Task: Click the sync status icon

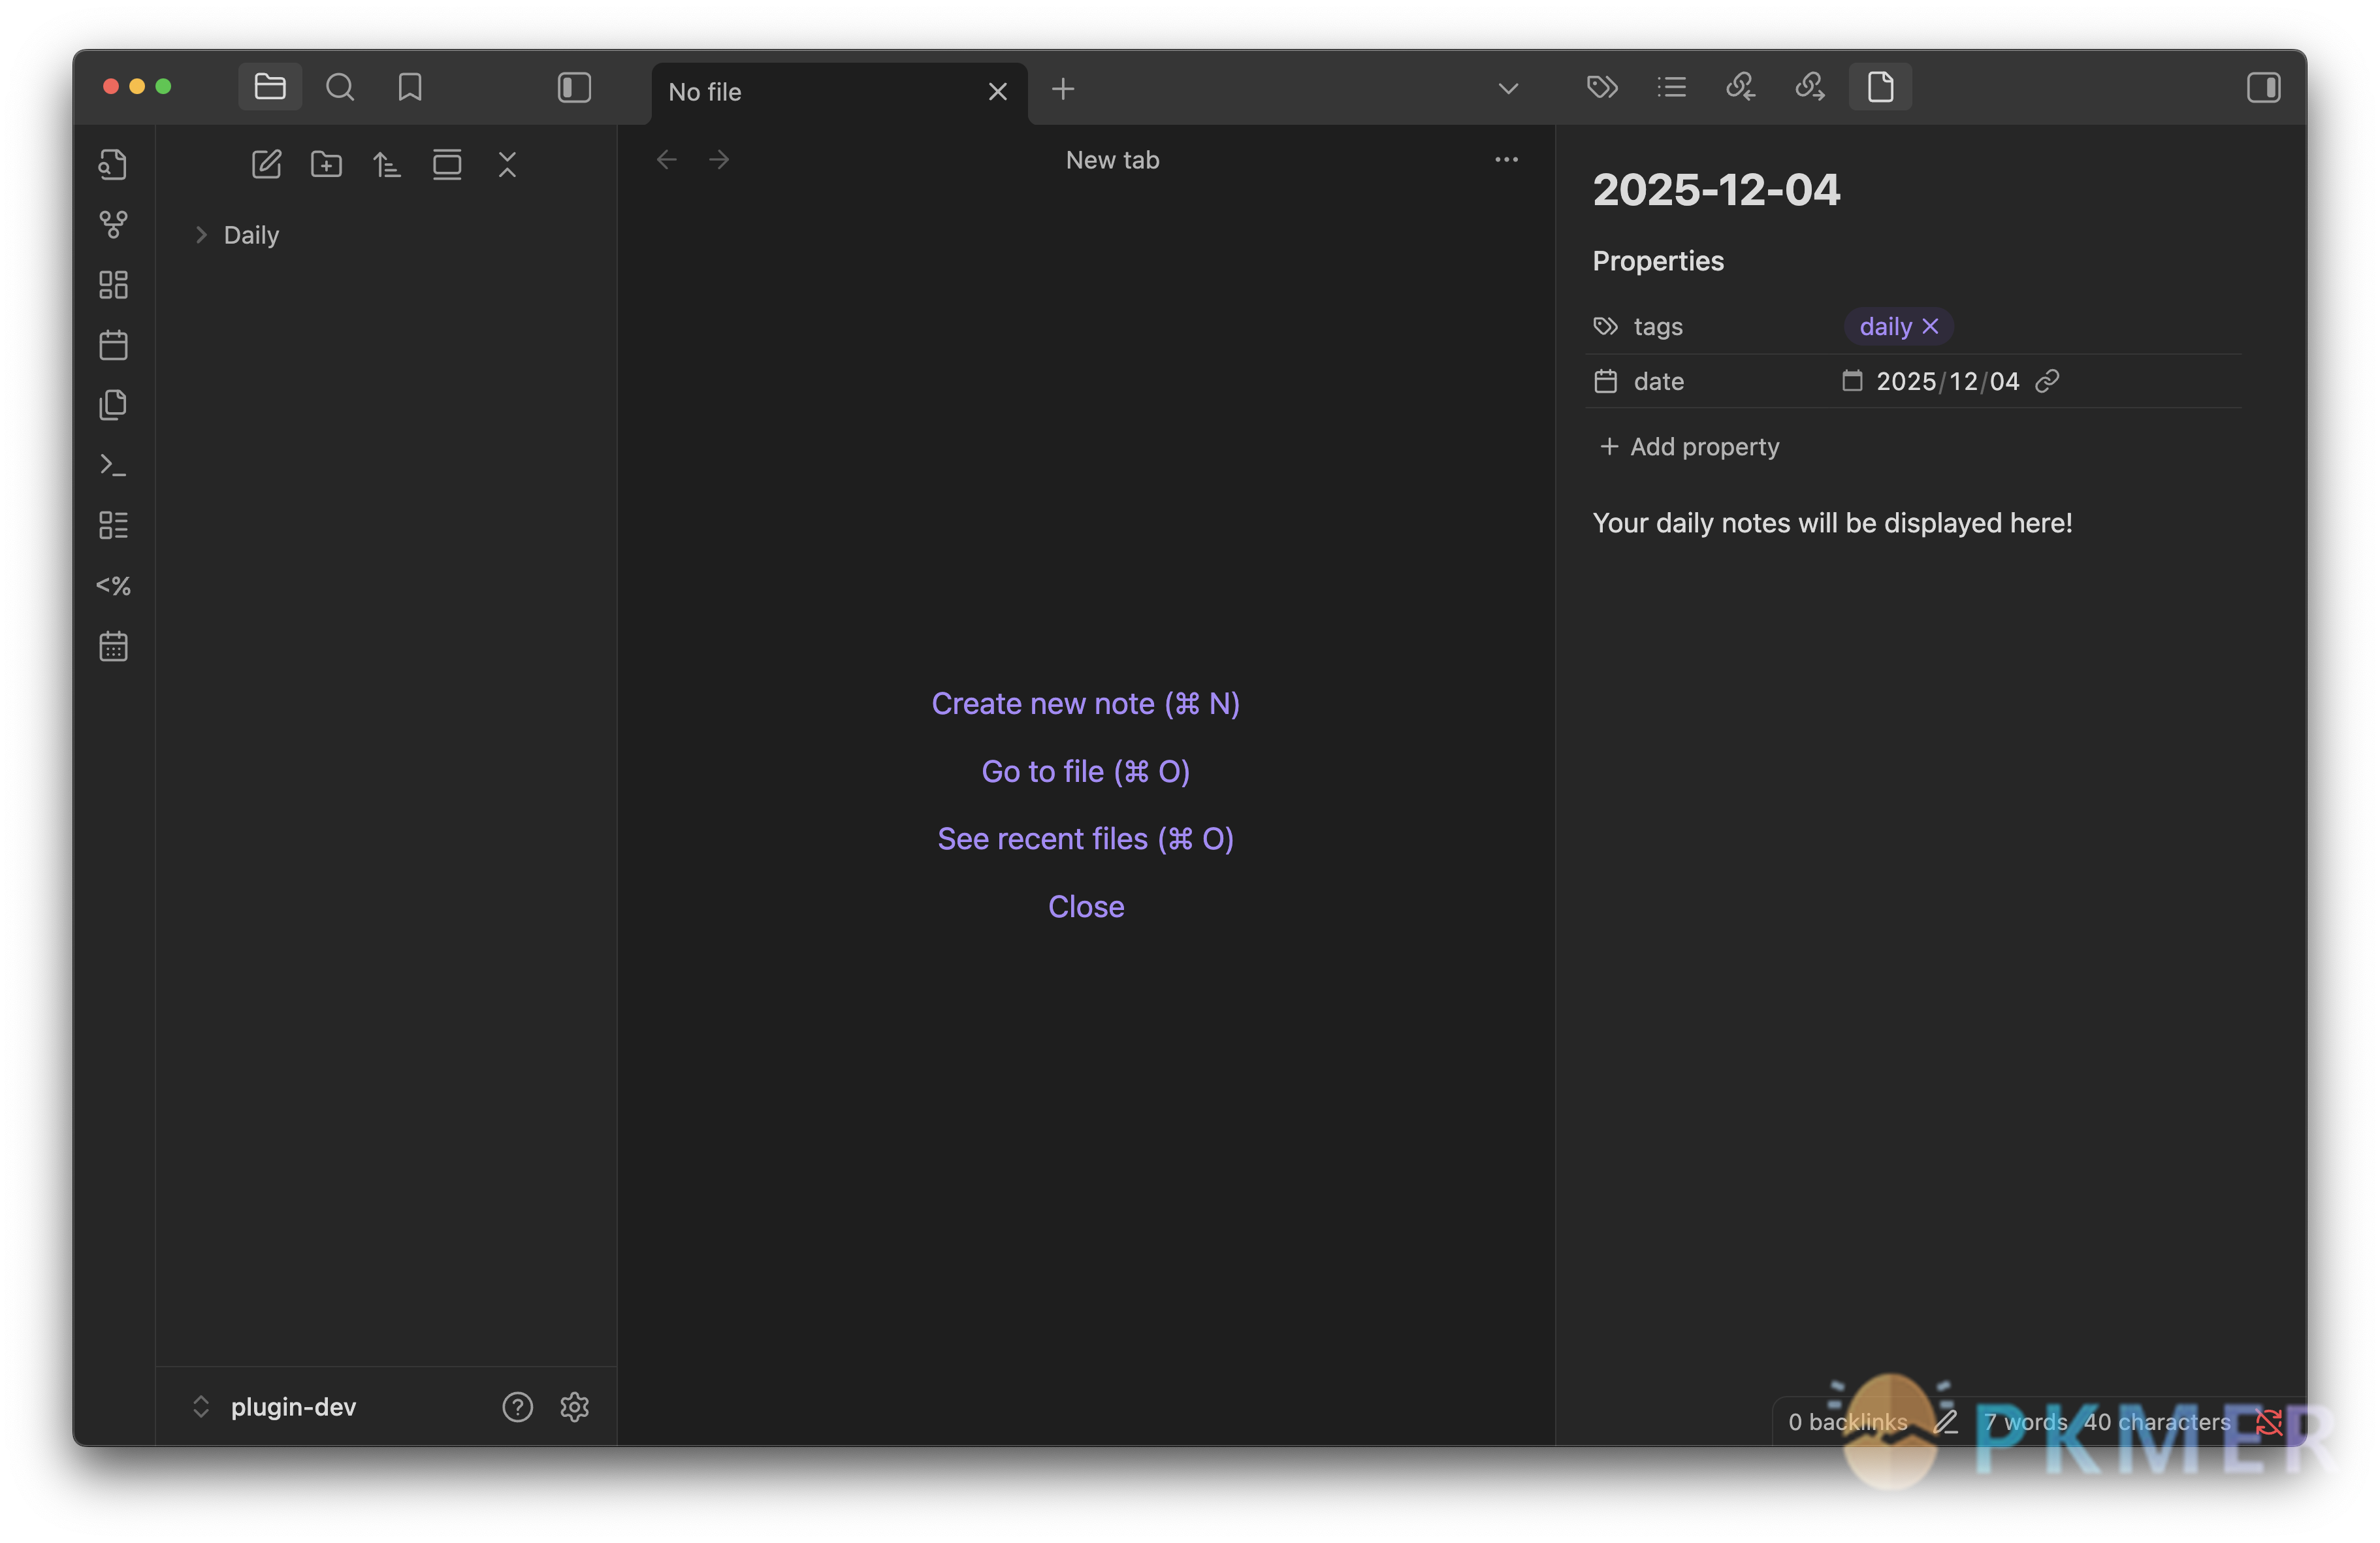Action: pyautogui.click(x=2268, y=1422)
